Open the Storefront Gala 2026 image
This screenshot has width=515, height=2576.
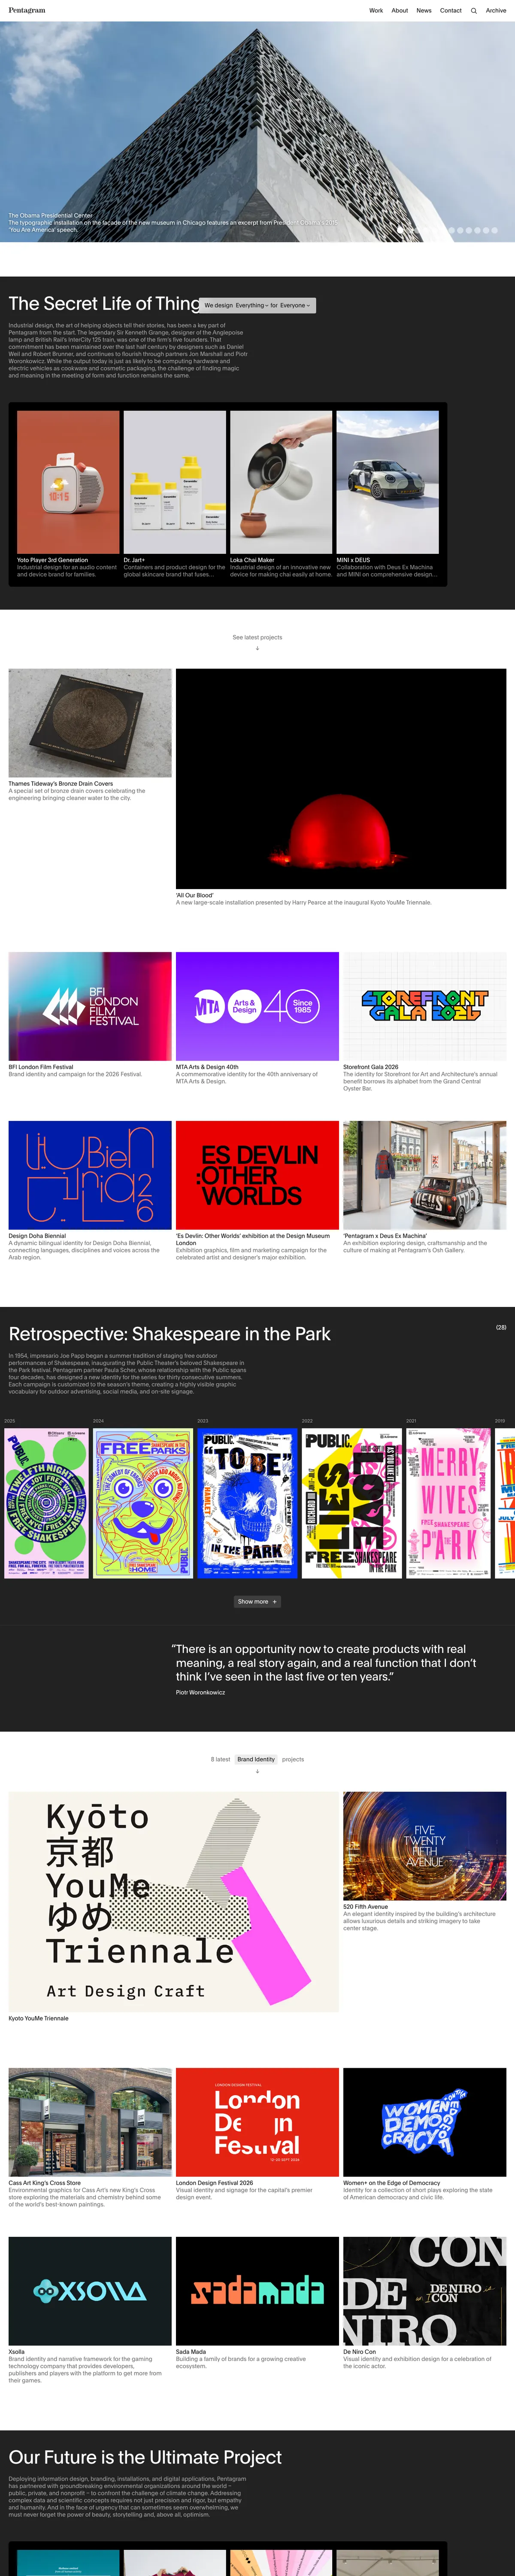pos(425,1006)
